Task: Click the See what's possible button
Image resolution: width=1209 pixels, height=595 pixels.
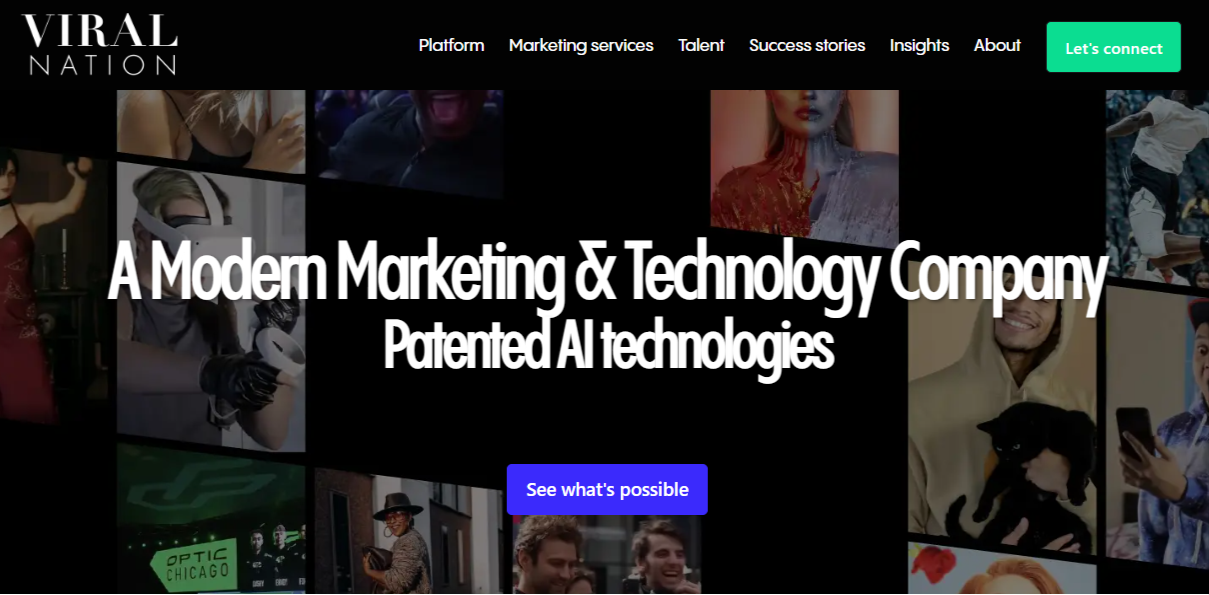Action: point(607,489)
